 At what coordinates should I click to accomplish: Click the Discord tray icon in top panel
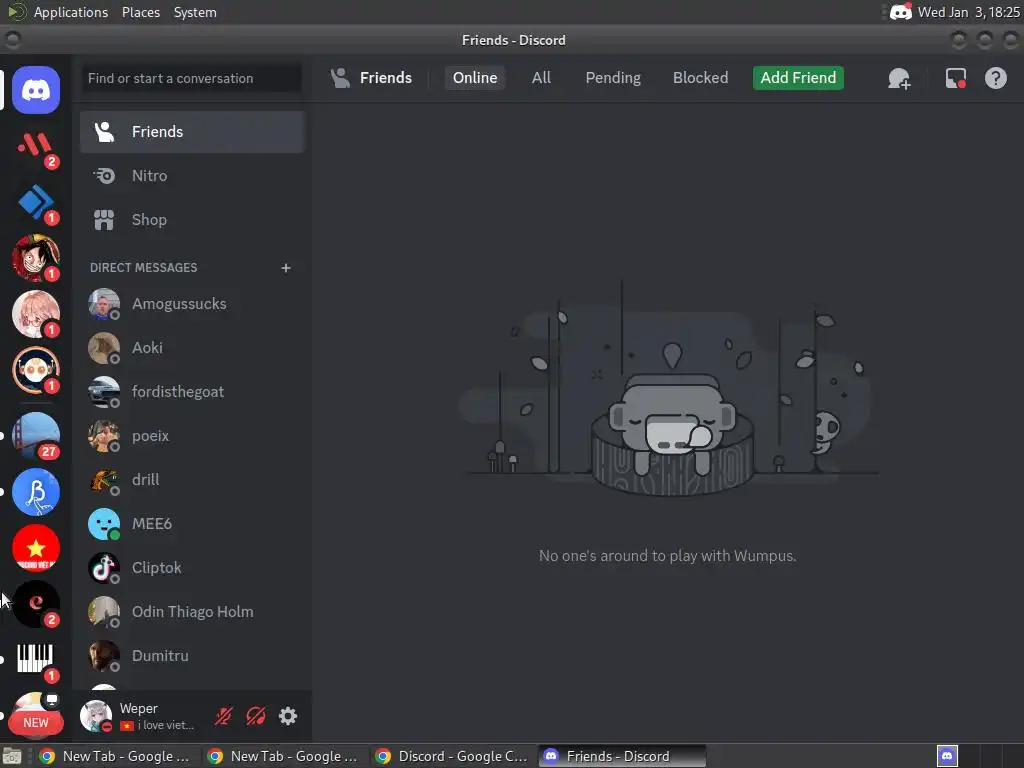tap(901, 12)
